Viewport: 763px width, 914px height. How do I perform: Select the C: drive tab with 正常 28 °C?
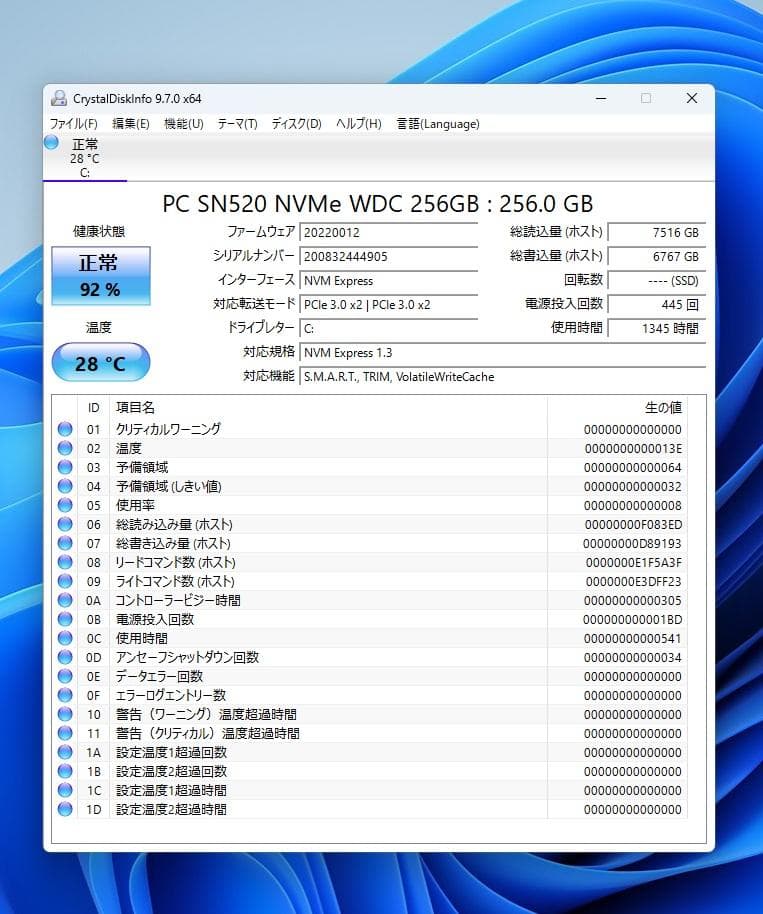(x=85, y=158)
